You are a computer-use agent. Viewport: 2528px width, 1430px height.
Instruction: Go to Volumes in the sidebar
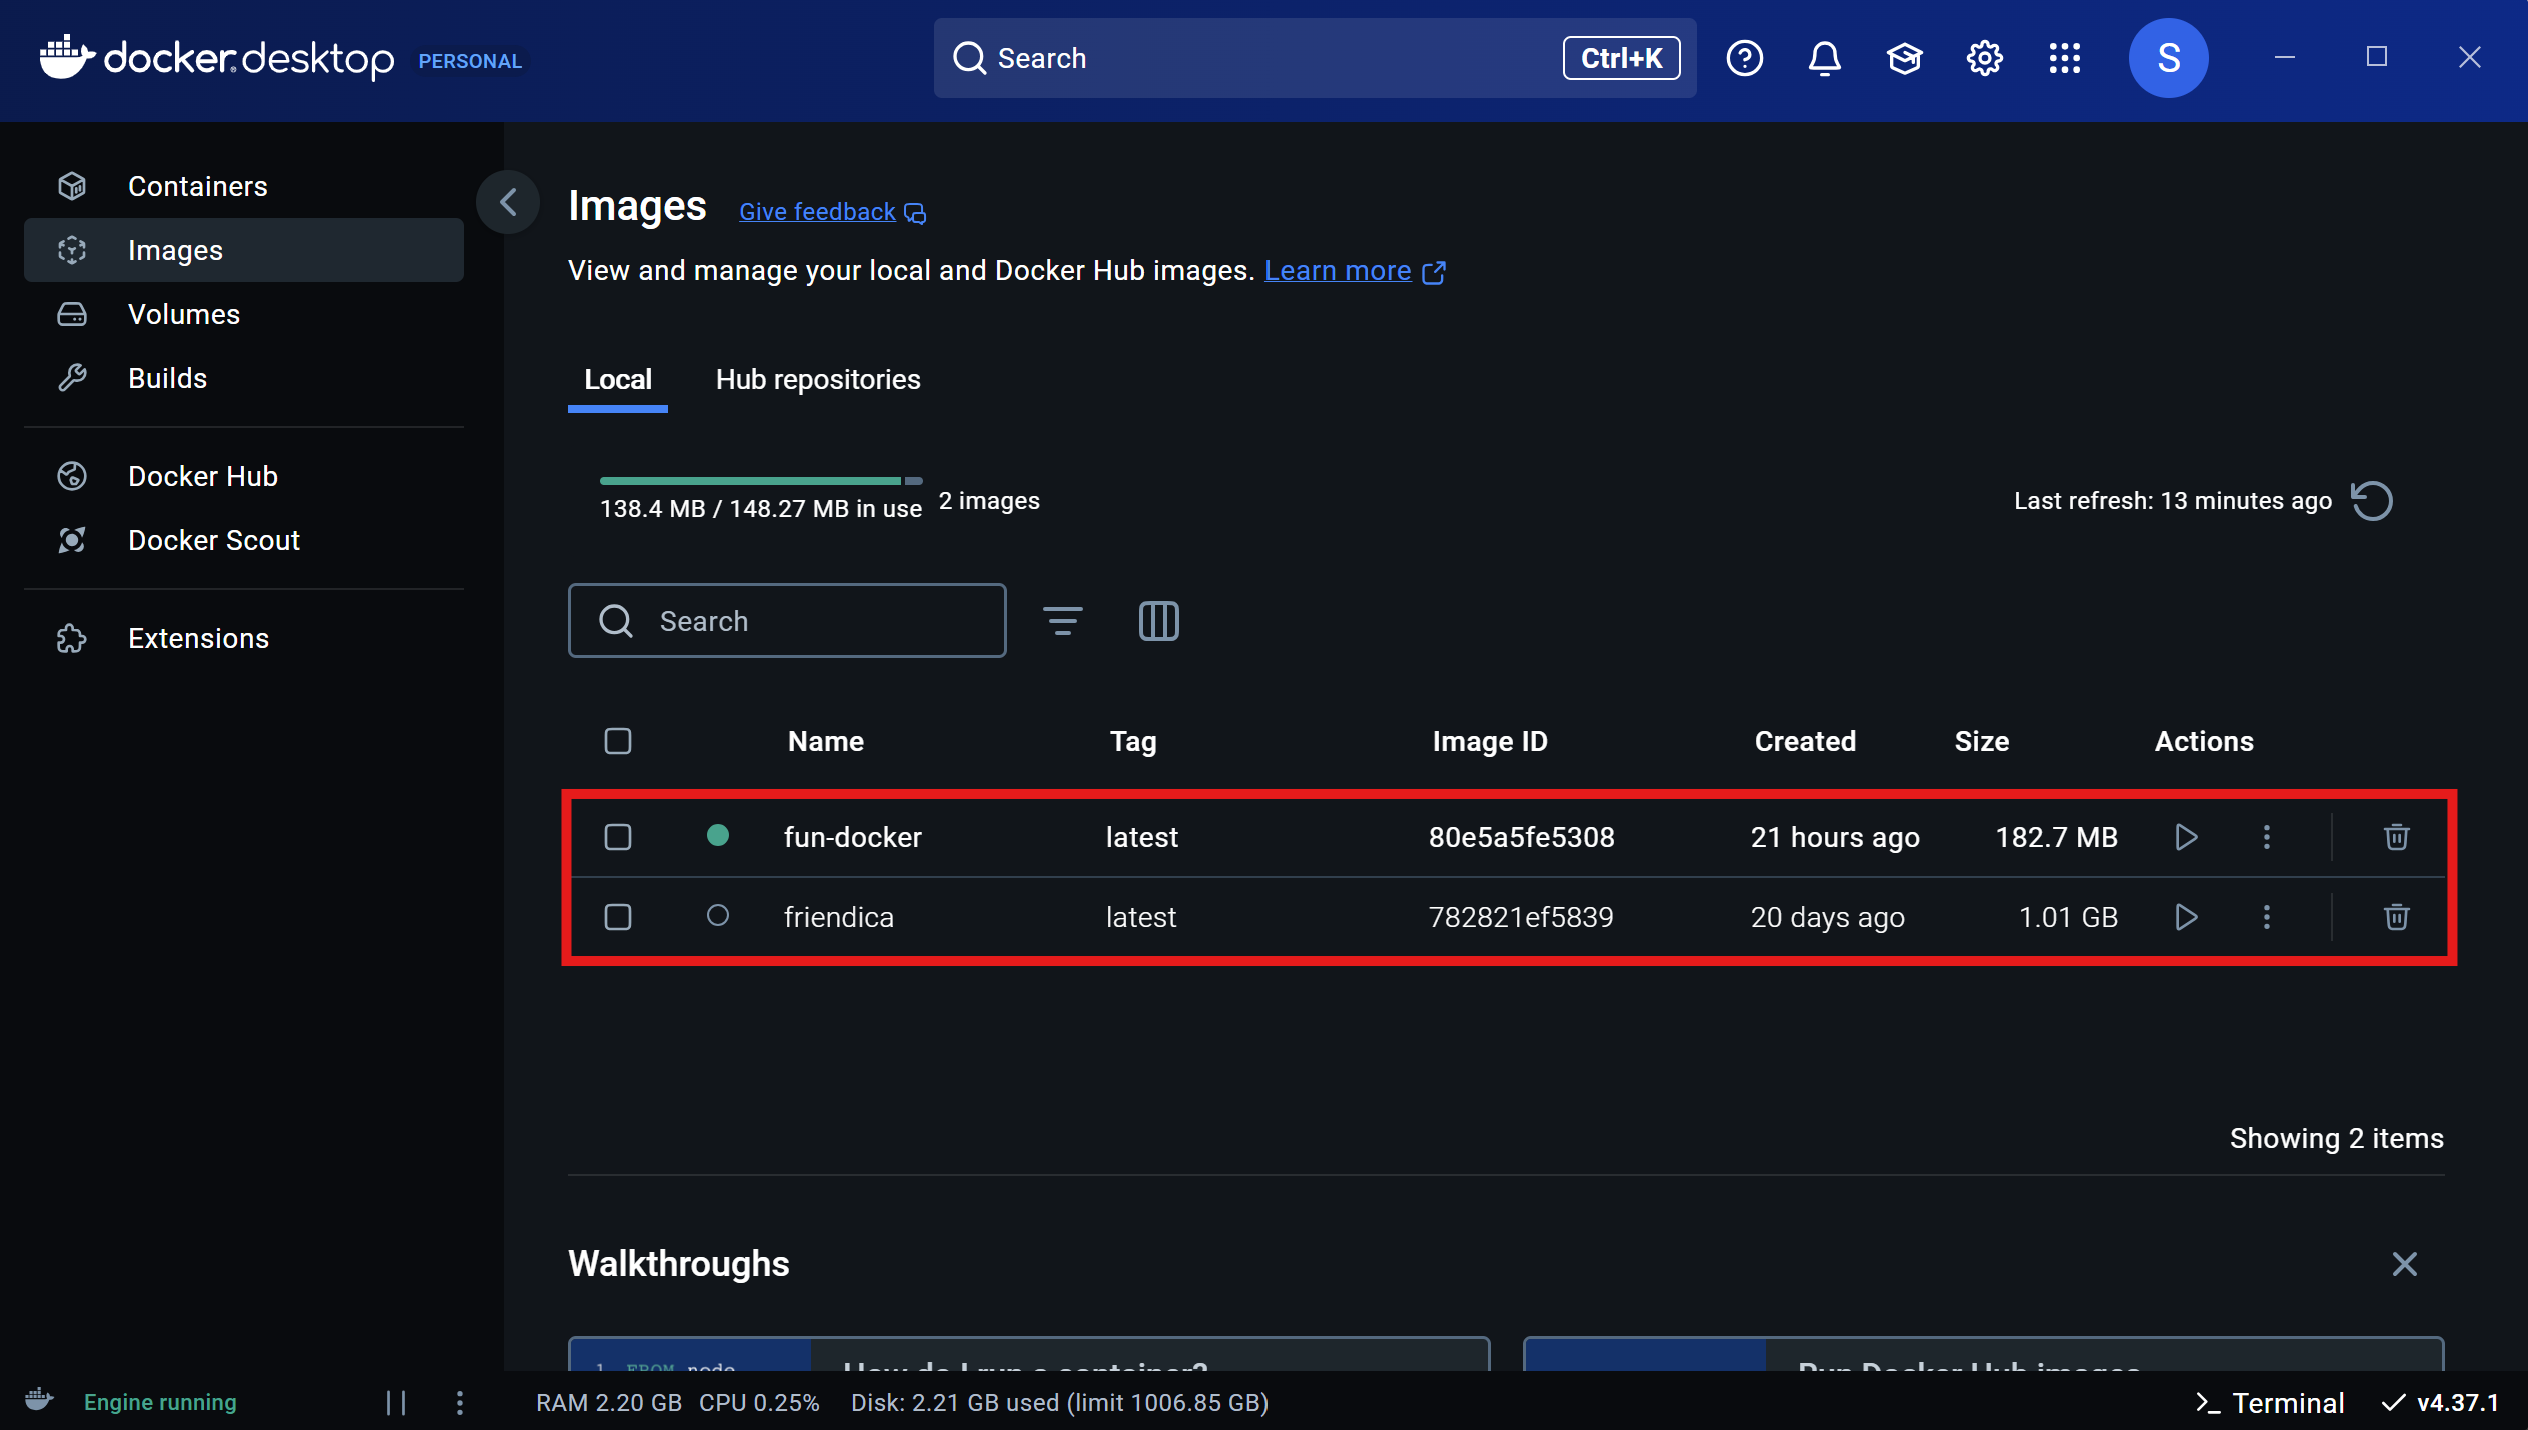[184, 314]
